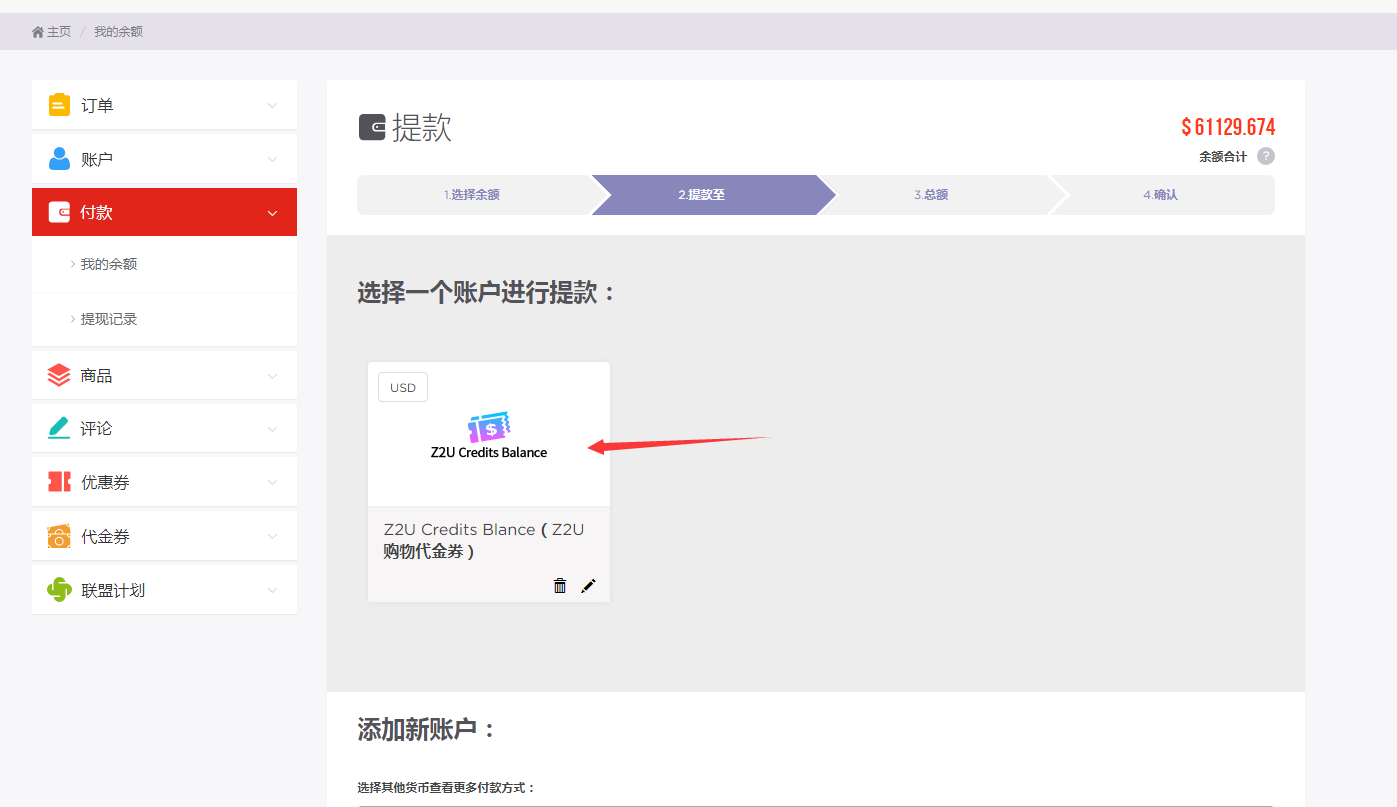The height and width of the screenshot is (807, 1397).
Task: Click the wallet icon next to 提款 heading
Action: 372,127
